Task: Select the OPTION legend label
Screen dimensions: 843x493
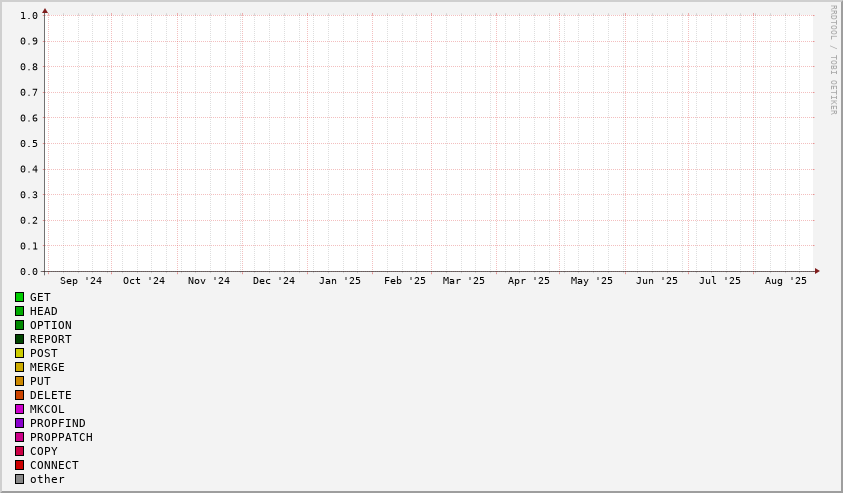Action: click(51, 325)
